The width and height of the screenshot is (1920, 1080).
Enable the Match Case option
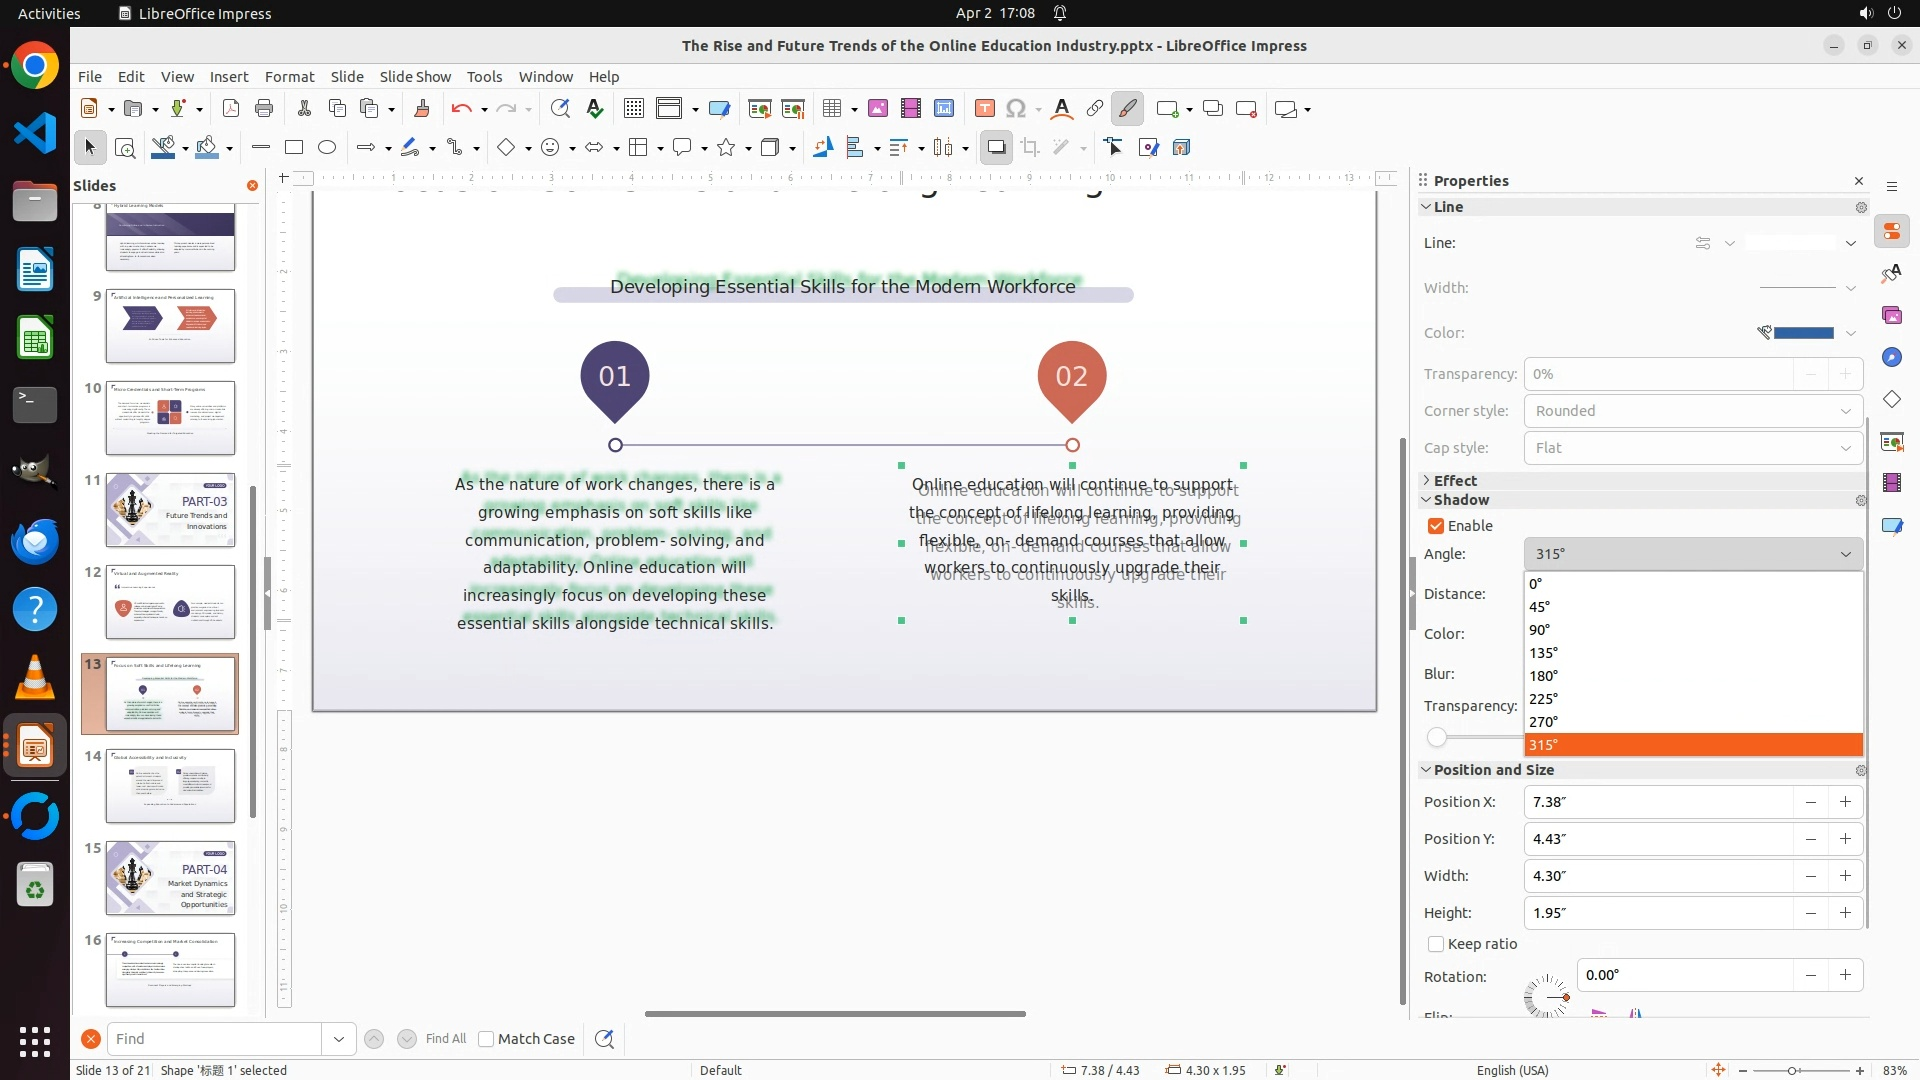pyautogui.click(x=486, y=1039)
